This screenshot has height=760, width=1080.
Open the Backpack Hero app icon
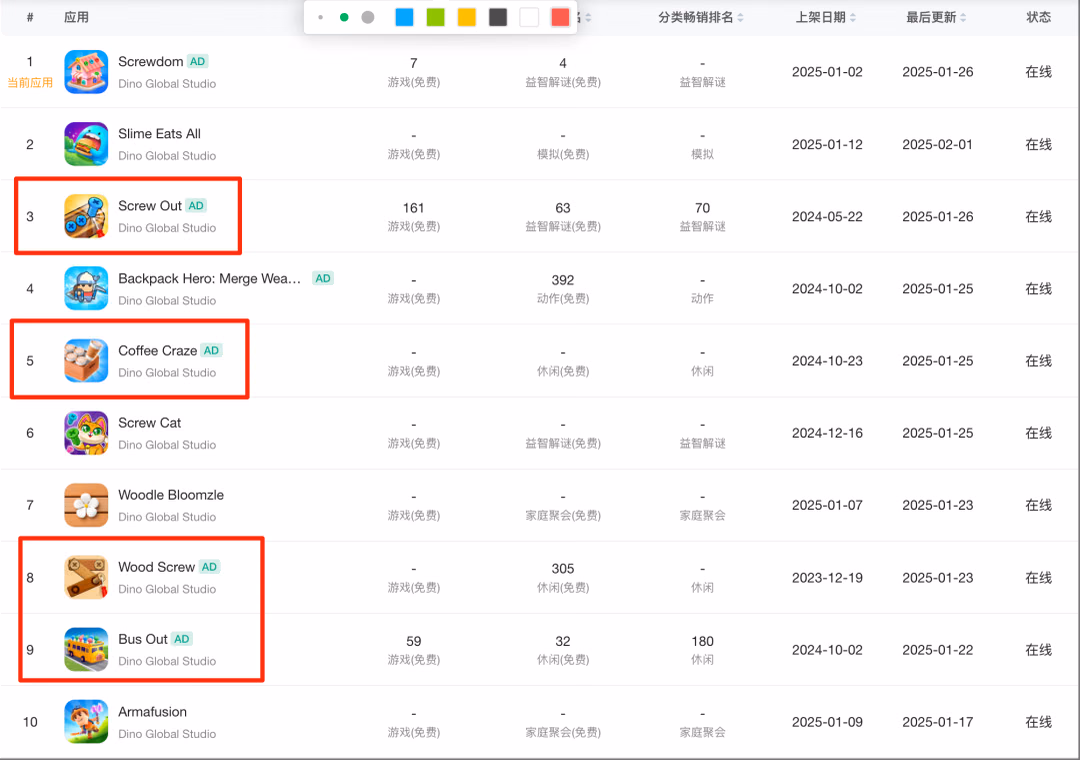point(86,289)
